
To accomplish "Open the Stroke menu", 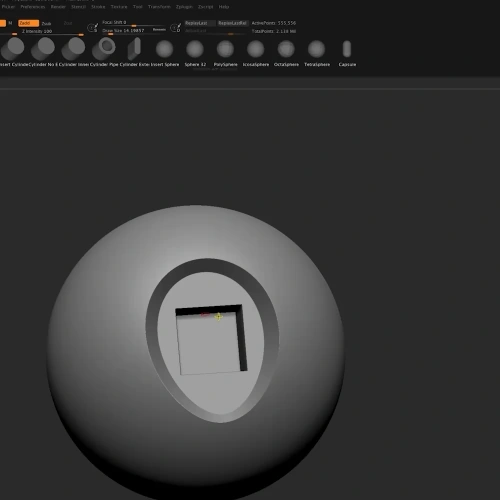I will 98,7.
